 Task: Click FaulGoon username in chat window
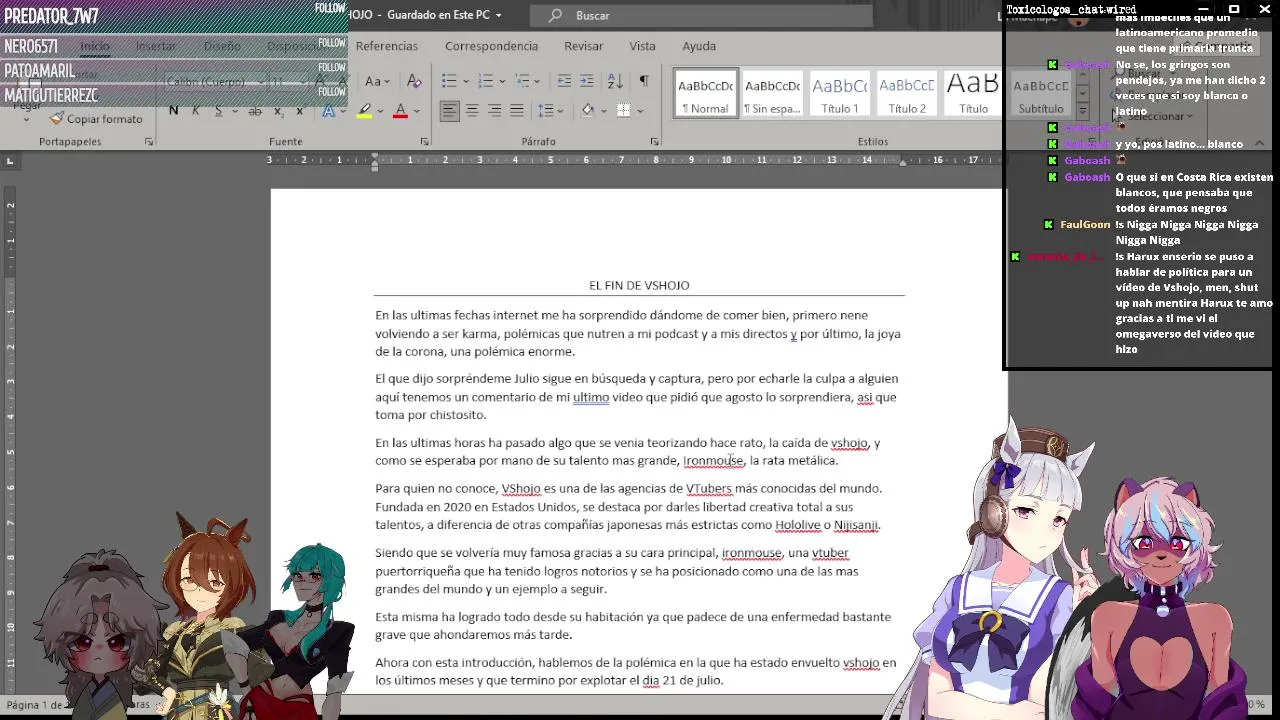(x=1085, y=225)
